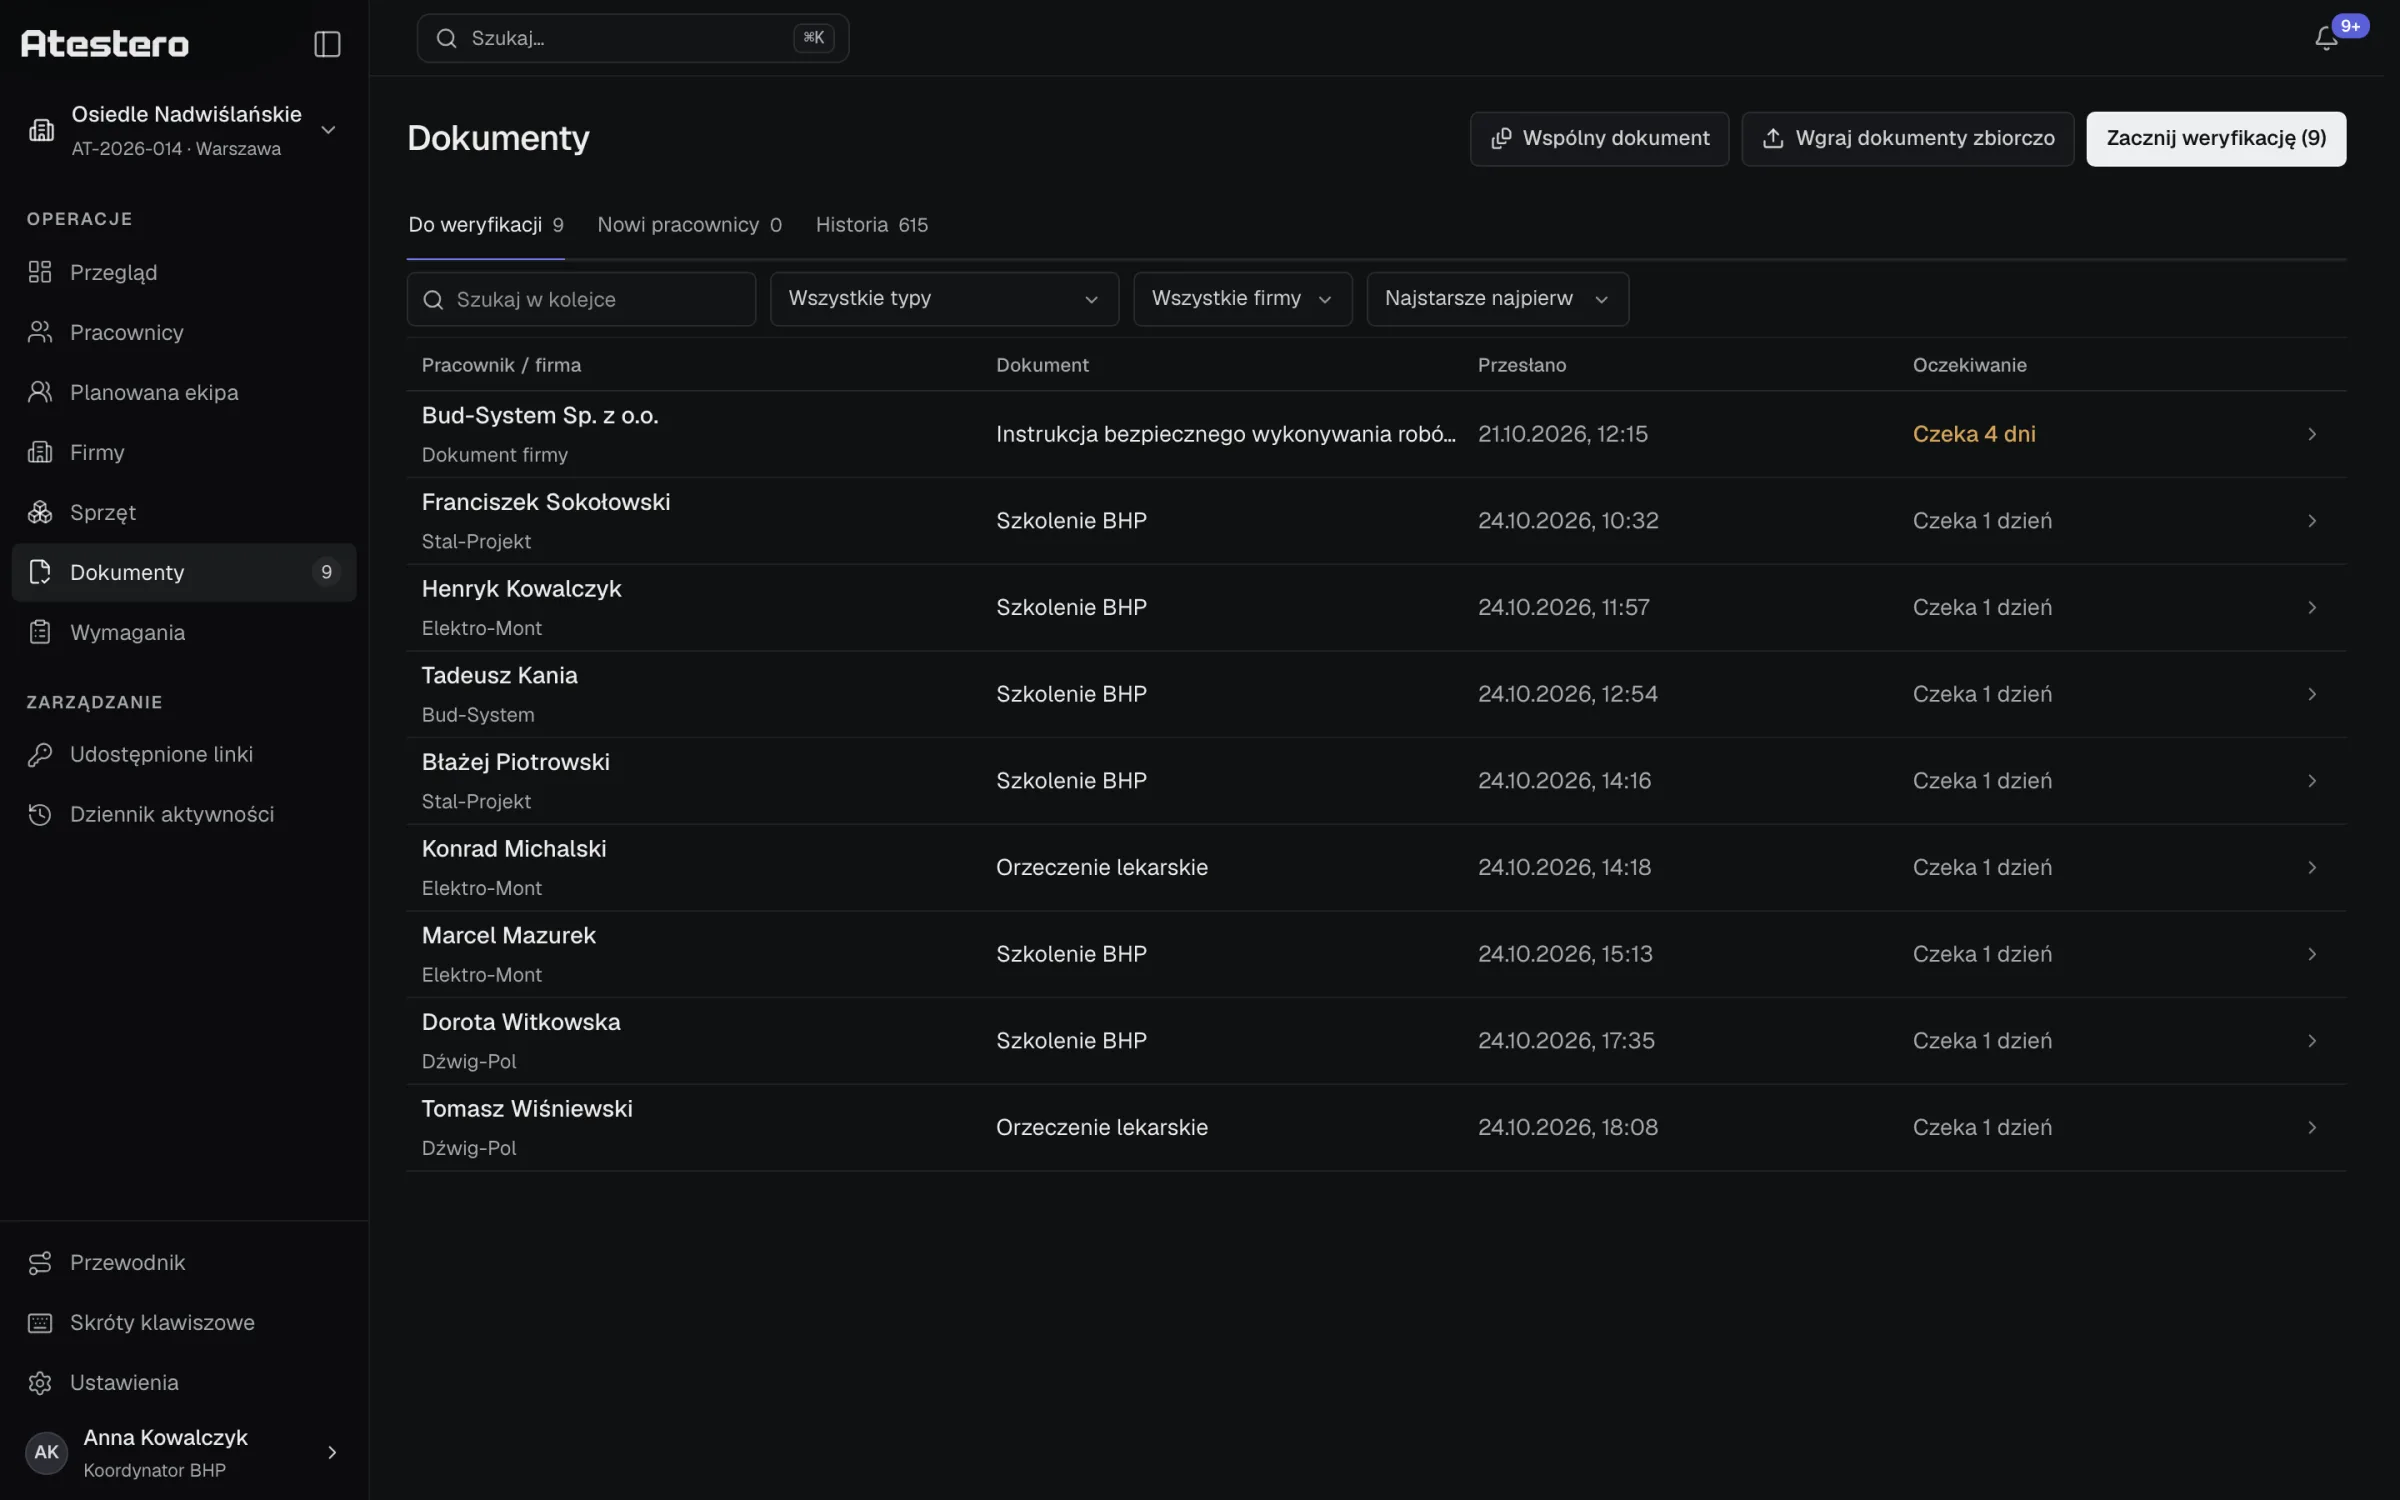The width and height of the screenshot is (2400, 1500).
Task: Click the AK user avatar
Action: tap(46, 1452)
